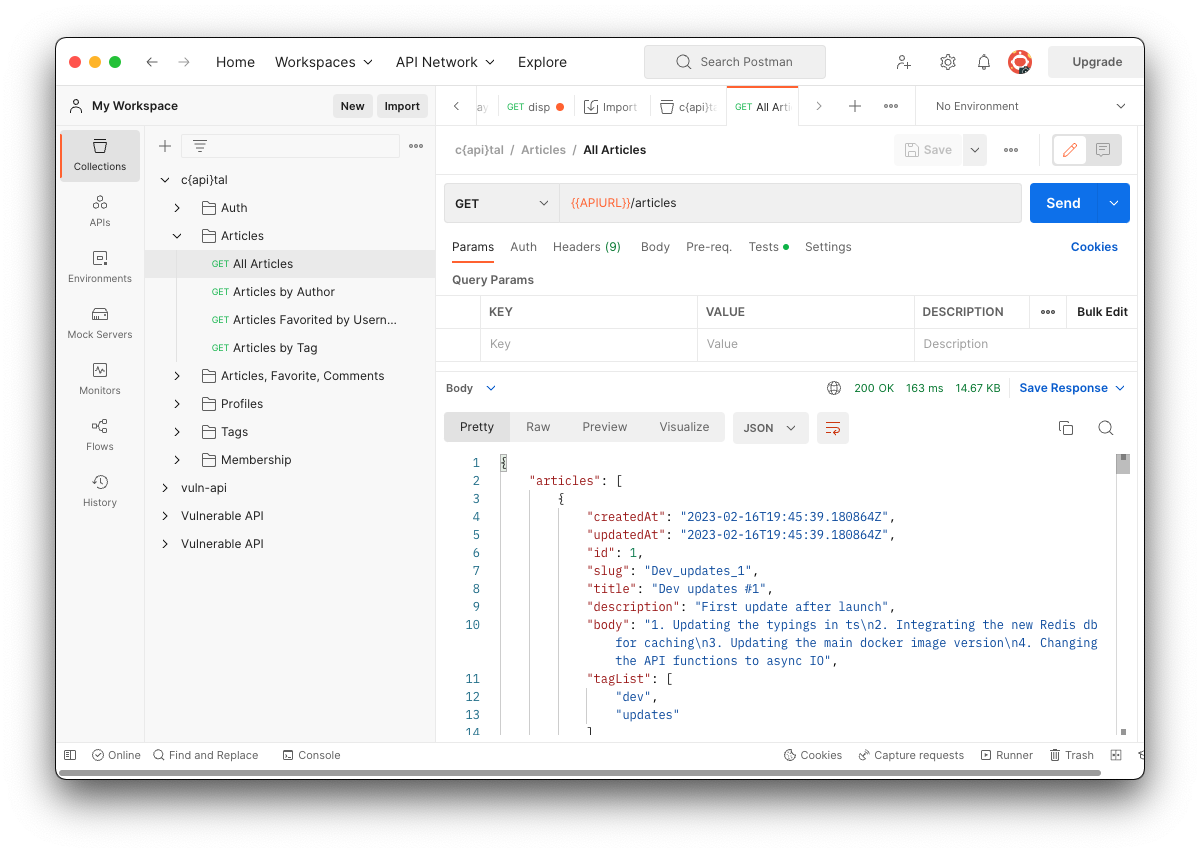1200x853 pixels.
Task: Go back using header arrow
Action: pos(152,62)
